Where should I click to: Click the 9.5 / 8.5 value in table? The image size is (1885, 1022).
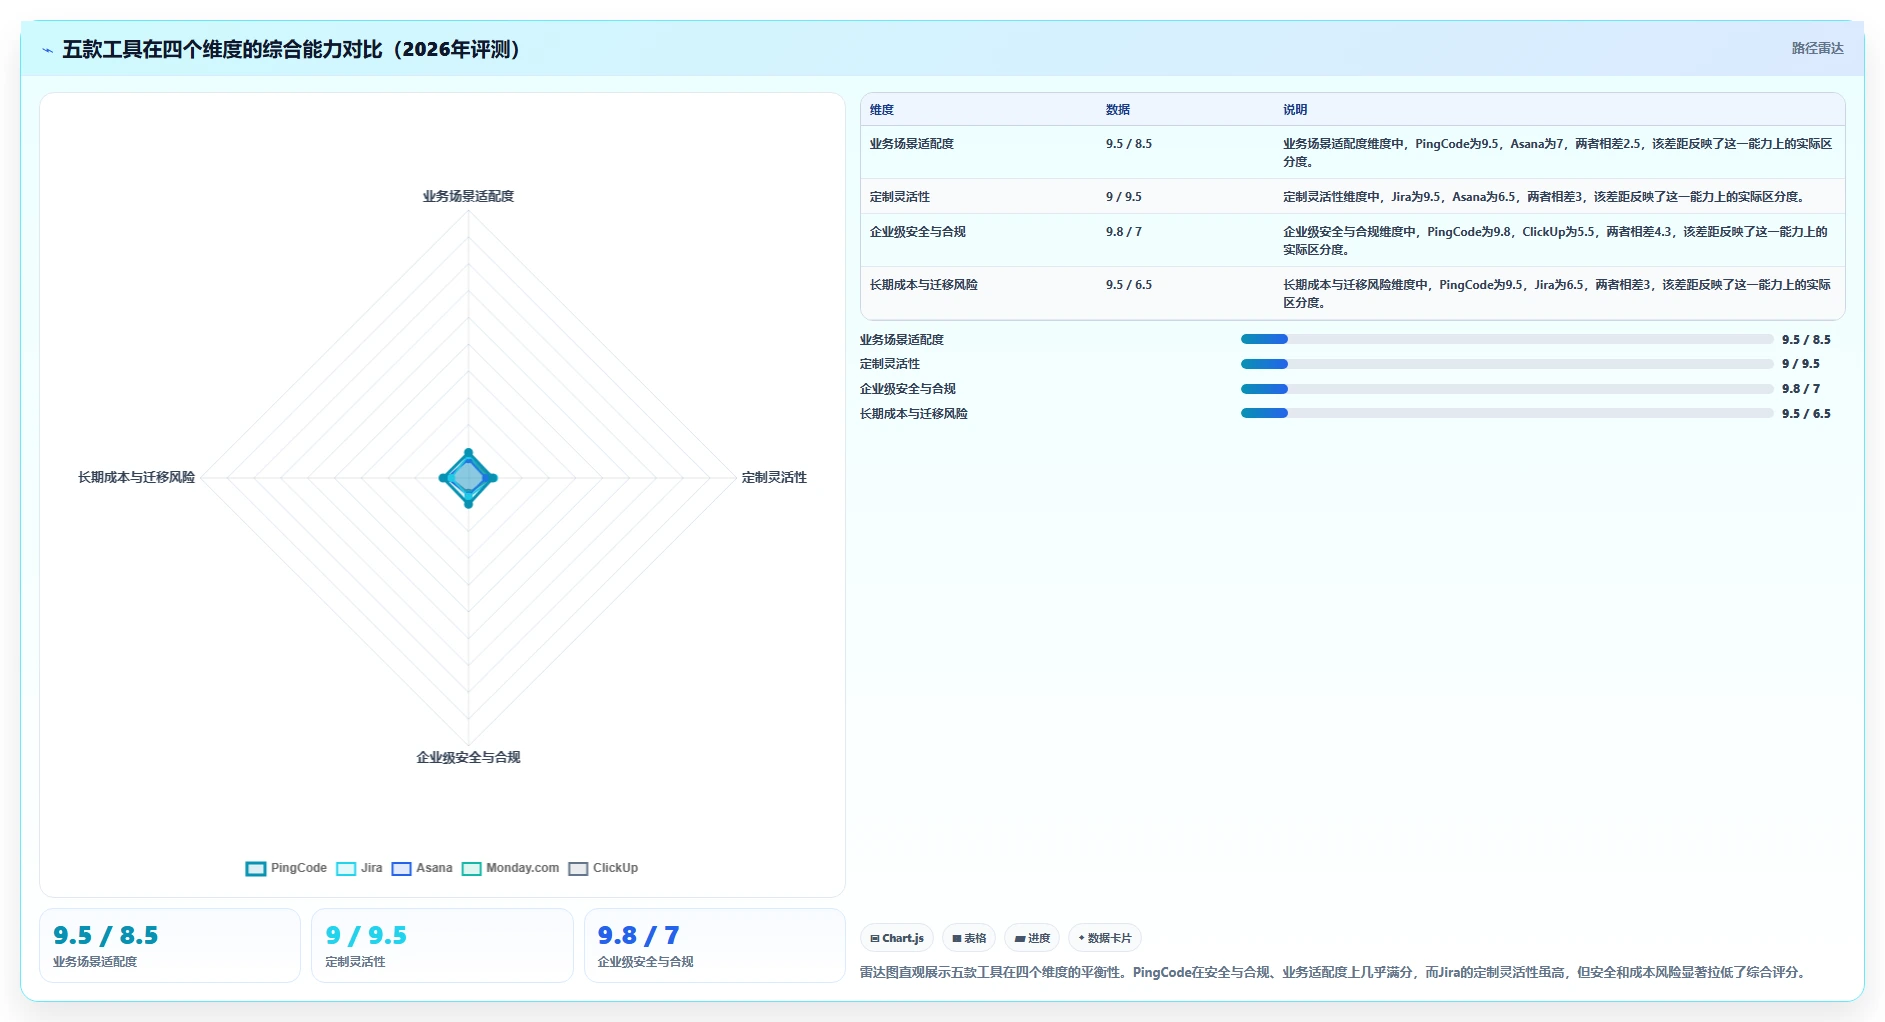pos(1129,144)
